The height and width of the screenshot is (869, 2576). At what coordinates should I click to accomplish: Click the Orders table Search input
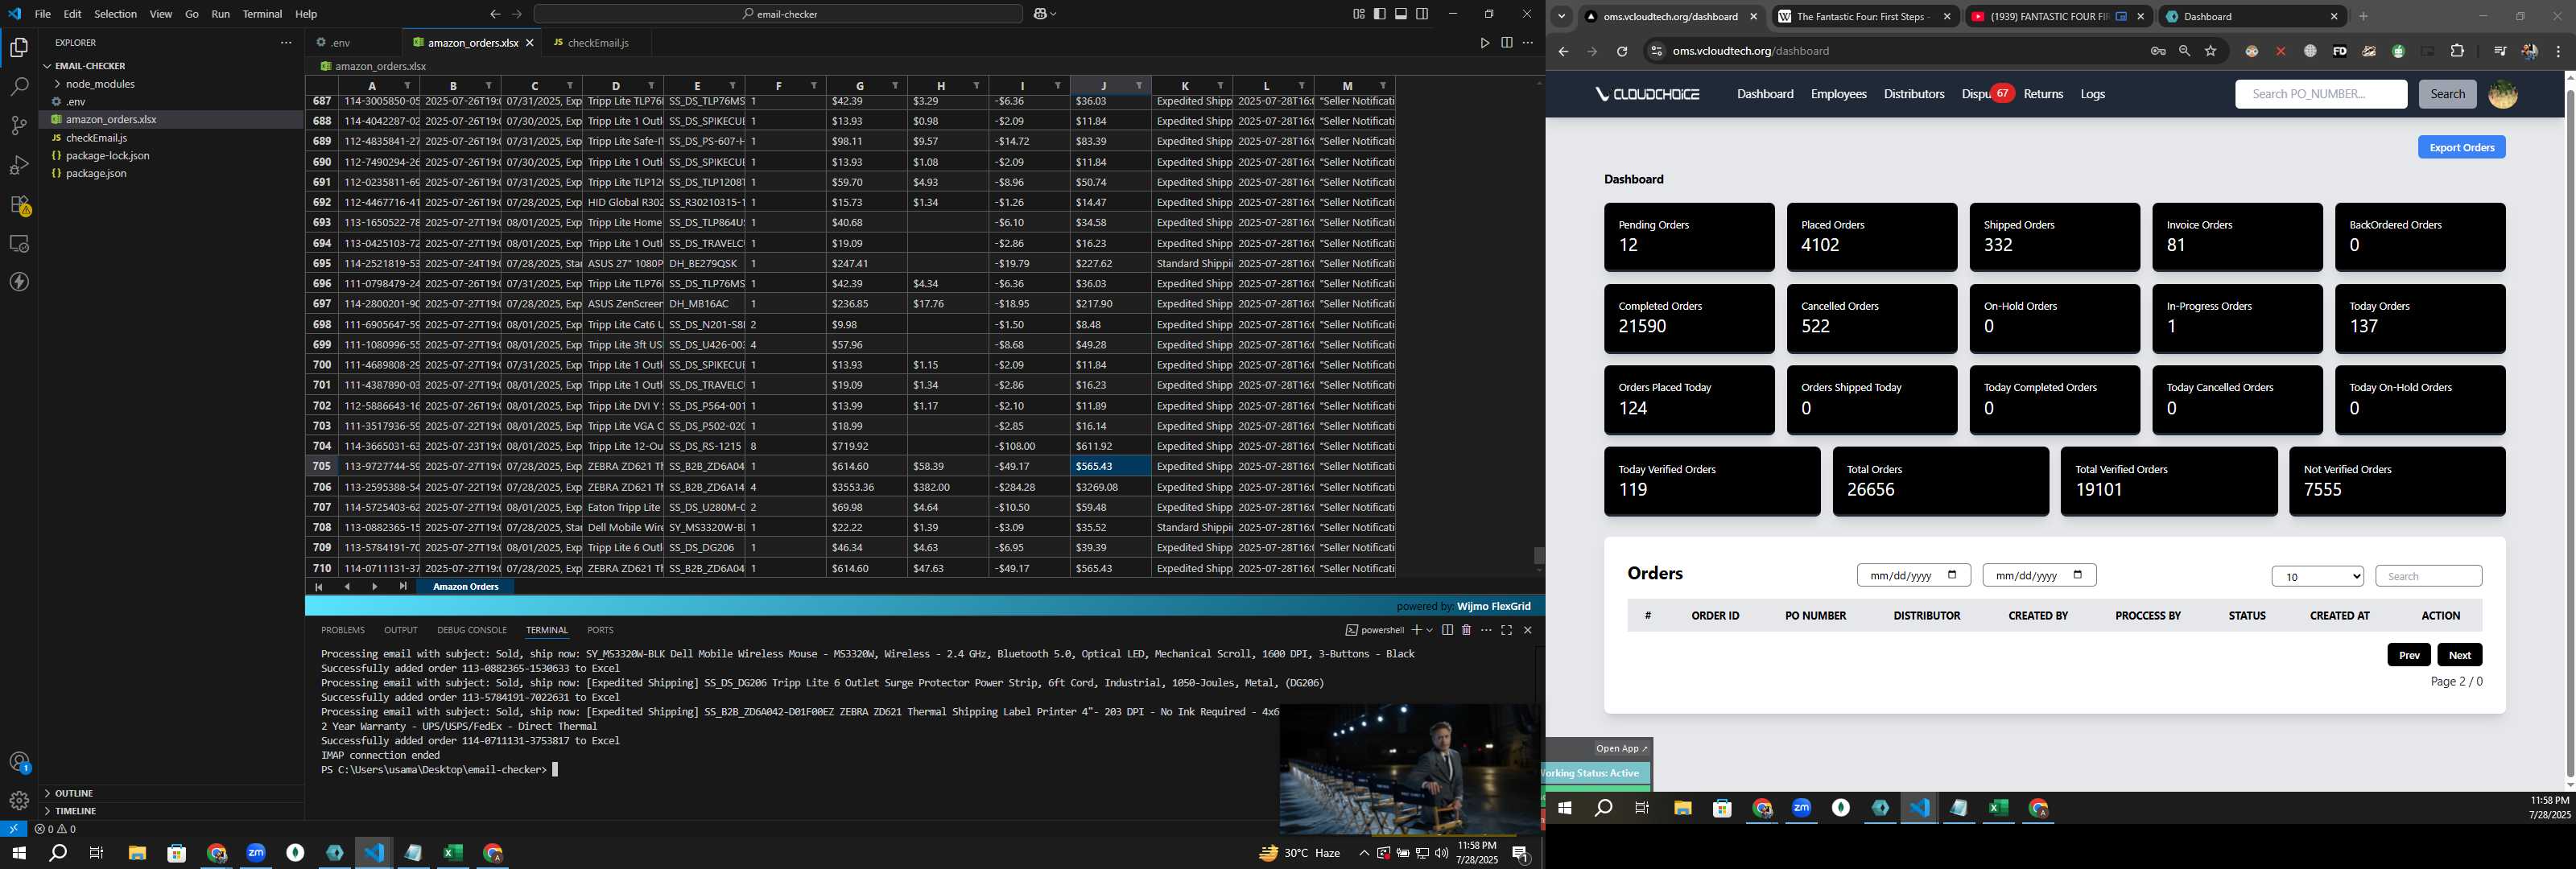(2428, 576)
